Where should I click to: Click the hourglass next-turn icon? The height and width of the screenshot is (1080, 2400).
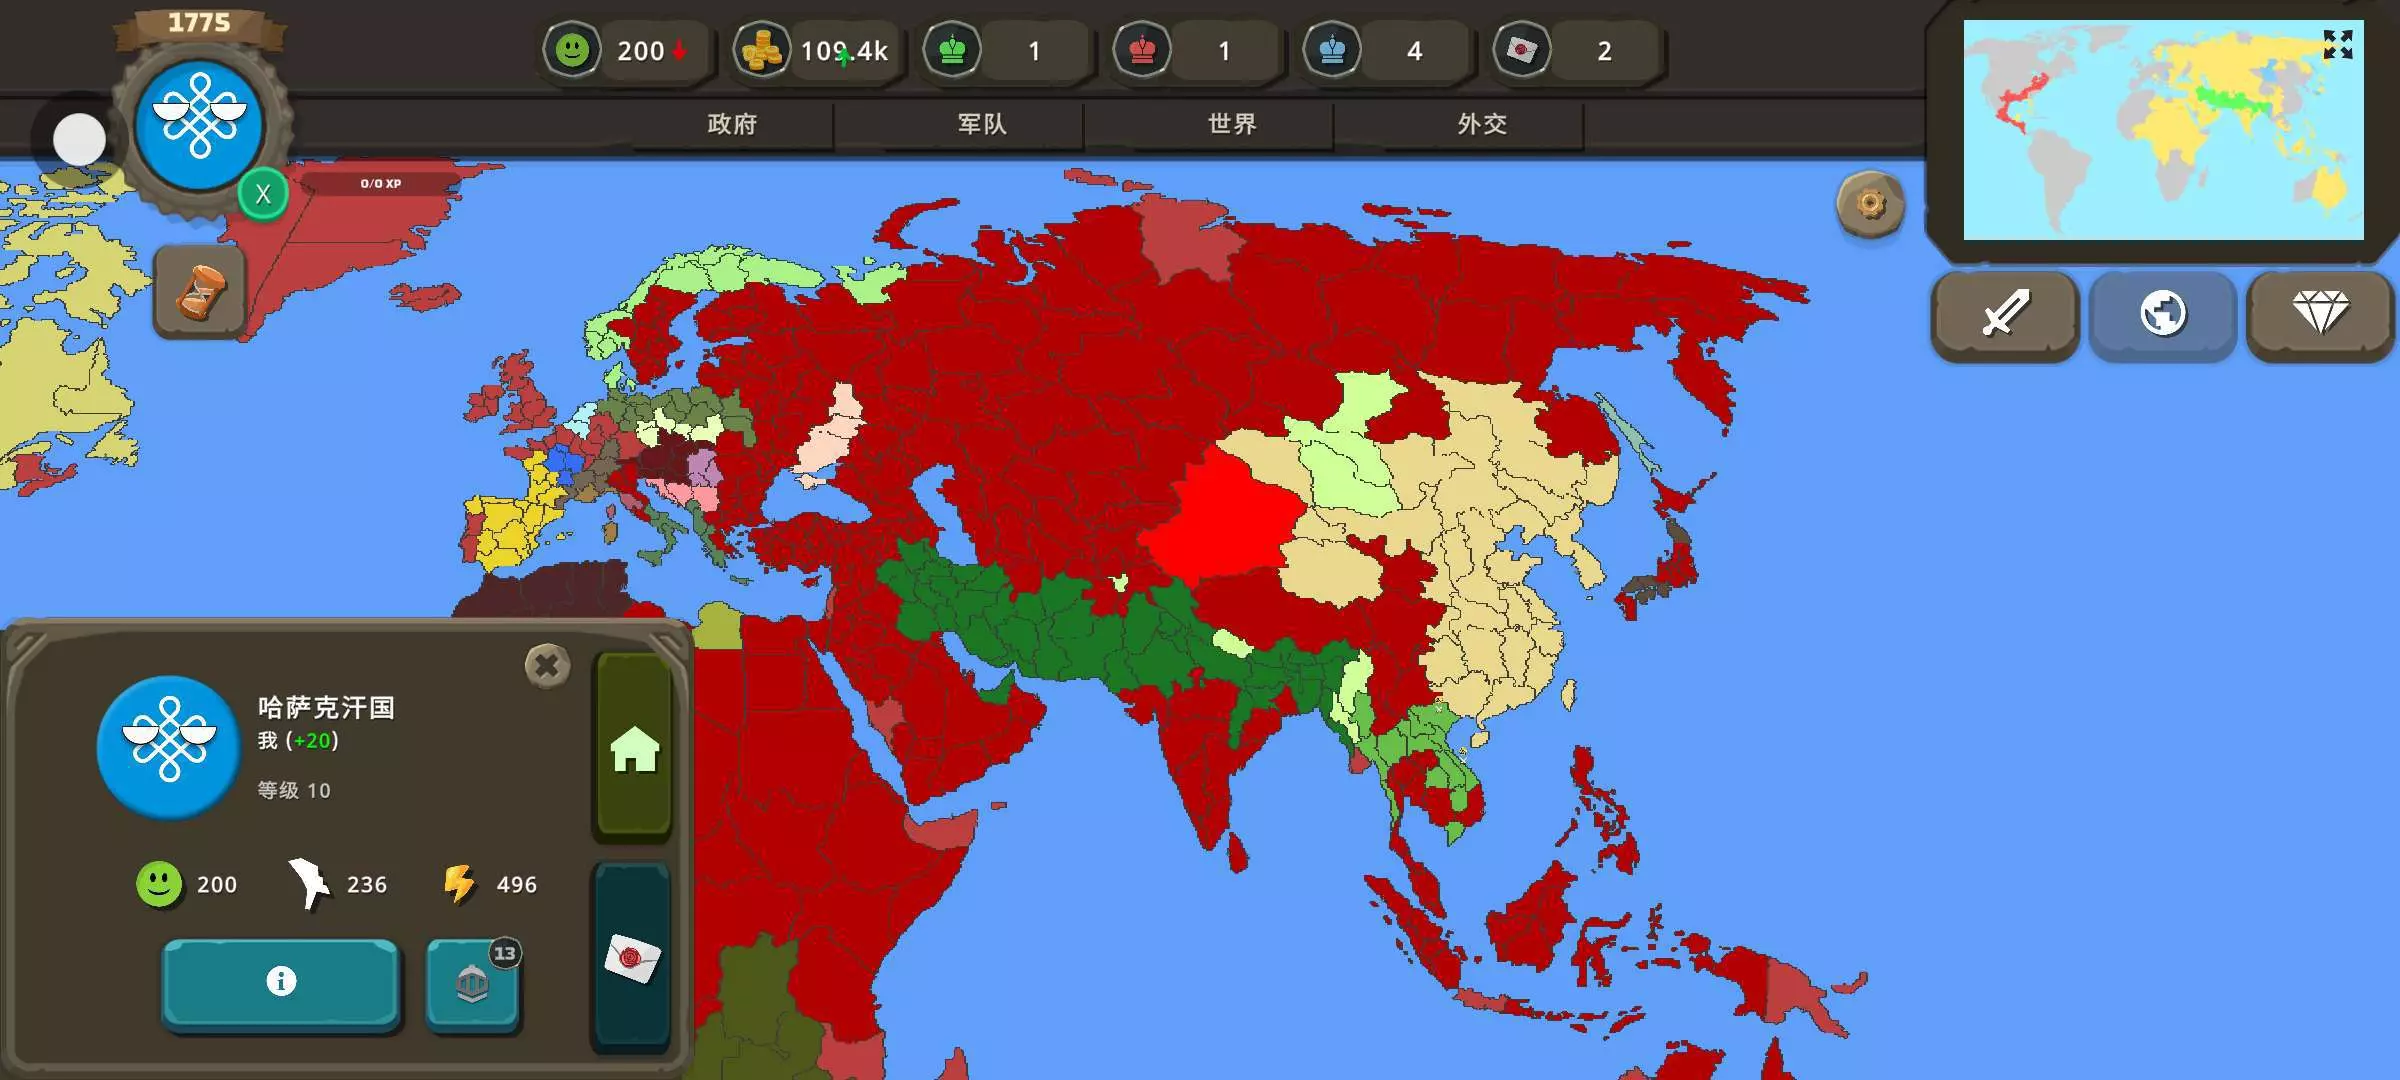click(199, 293)
